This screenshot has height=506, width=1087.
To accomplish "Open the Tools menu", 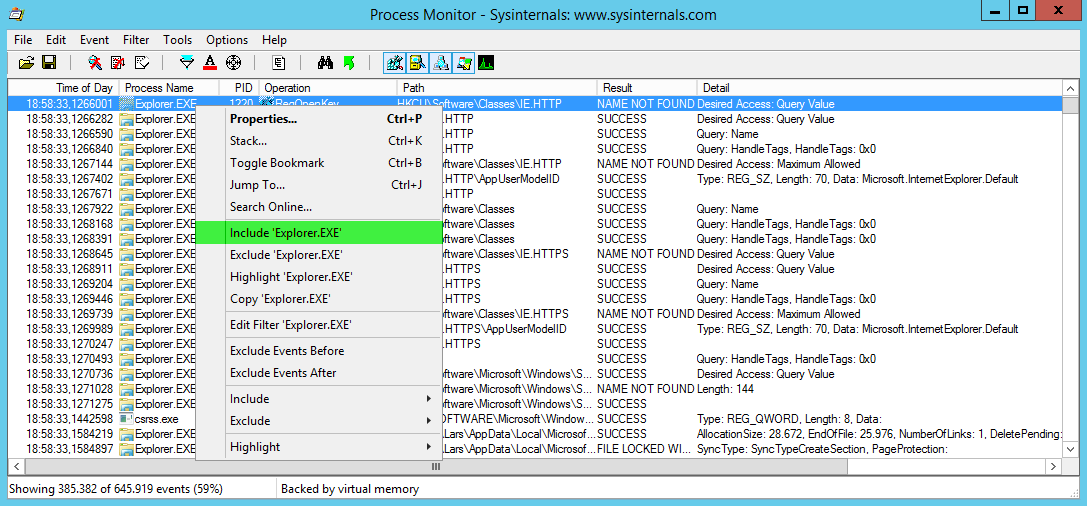I will click(178, 40).
